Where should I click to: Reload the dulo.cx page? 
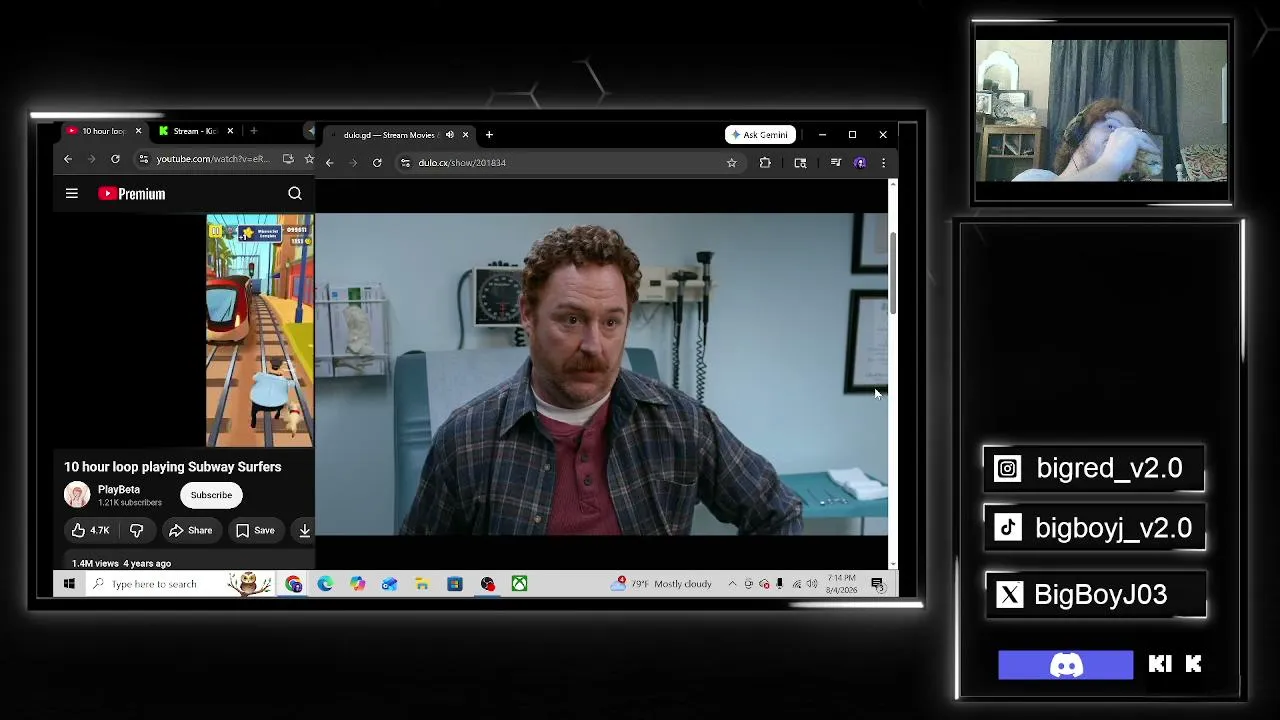[x=377, y=163]
